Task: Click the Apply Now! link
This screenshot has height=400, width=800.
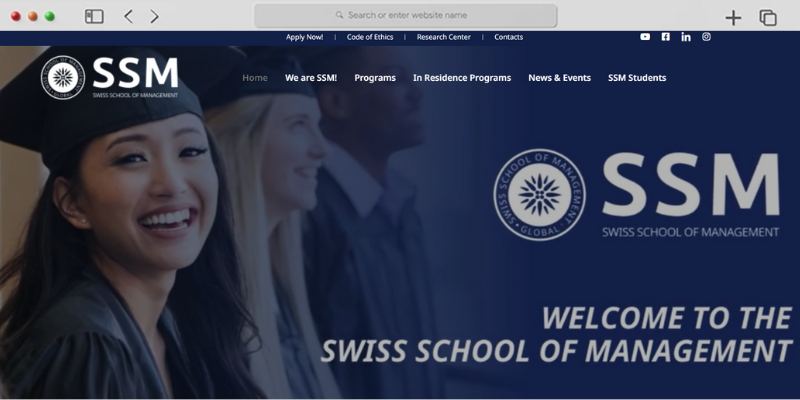Action: (305, 37)
